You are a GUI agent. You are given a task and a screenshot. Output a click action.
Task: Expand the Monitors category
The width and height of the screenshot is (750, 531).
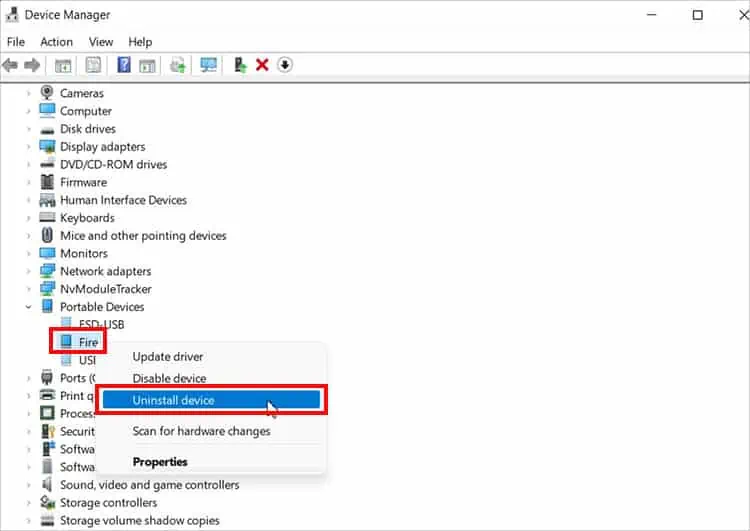28,253
